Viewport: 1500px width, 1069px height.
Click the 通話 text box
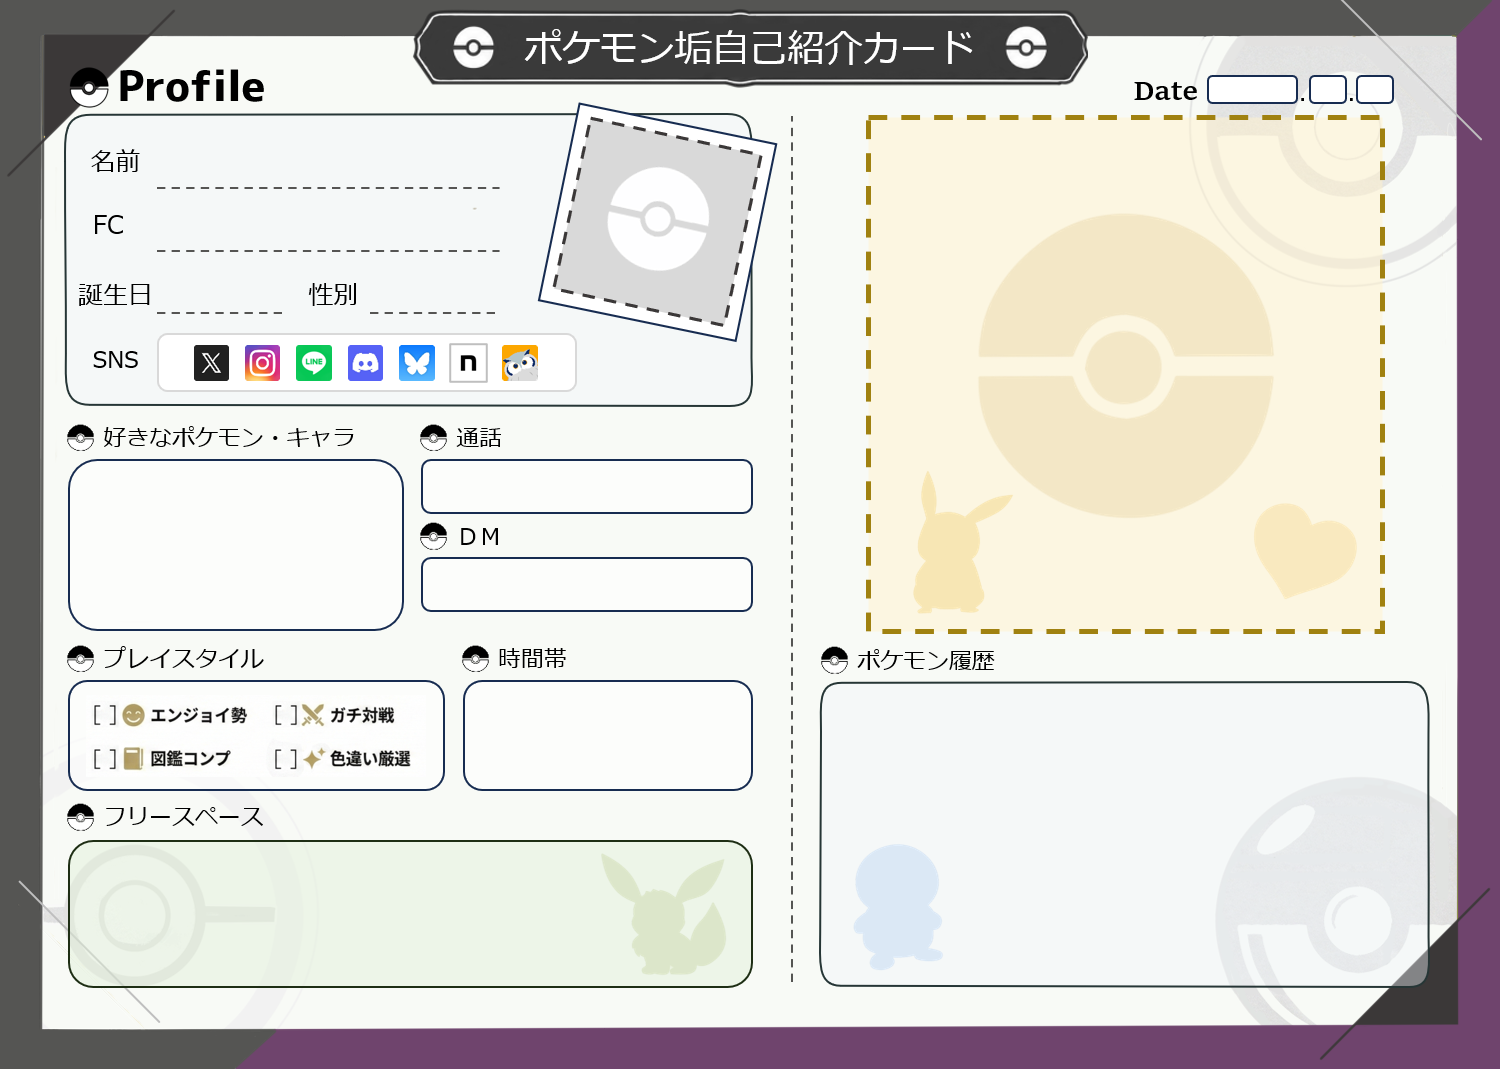pos(587,487)
